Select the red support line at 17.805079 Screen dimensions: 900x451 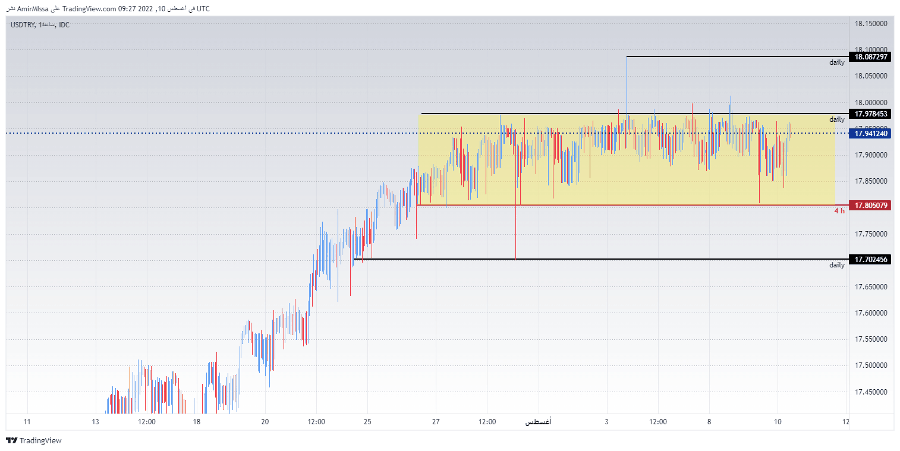pyautogui.click(x=633, y=205)
